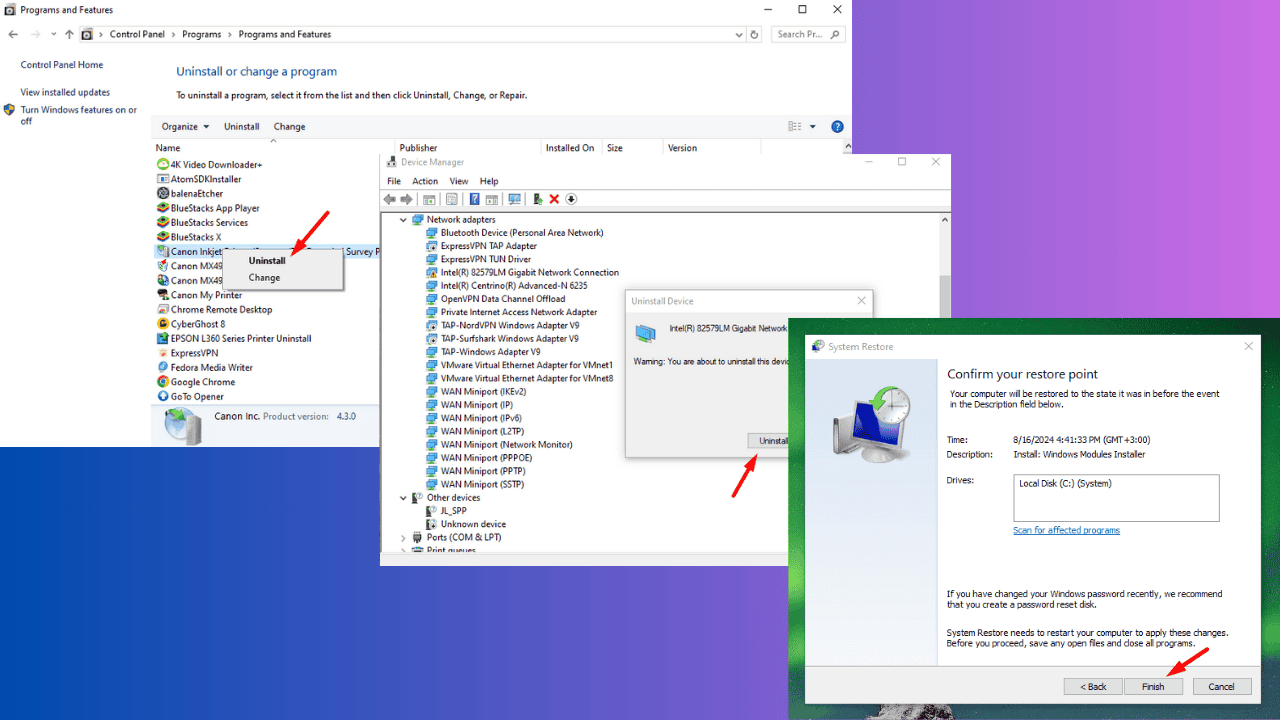Select the ExpressVPN program icon

[163, 353]
